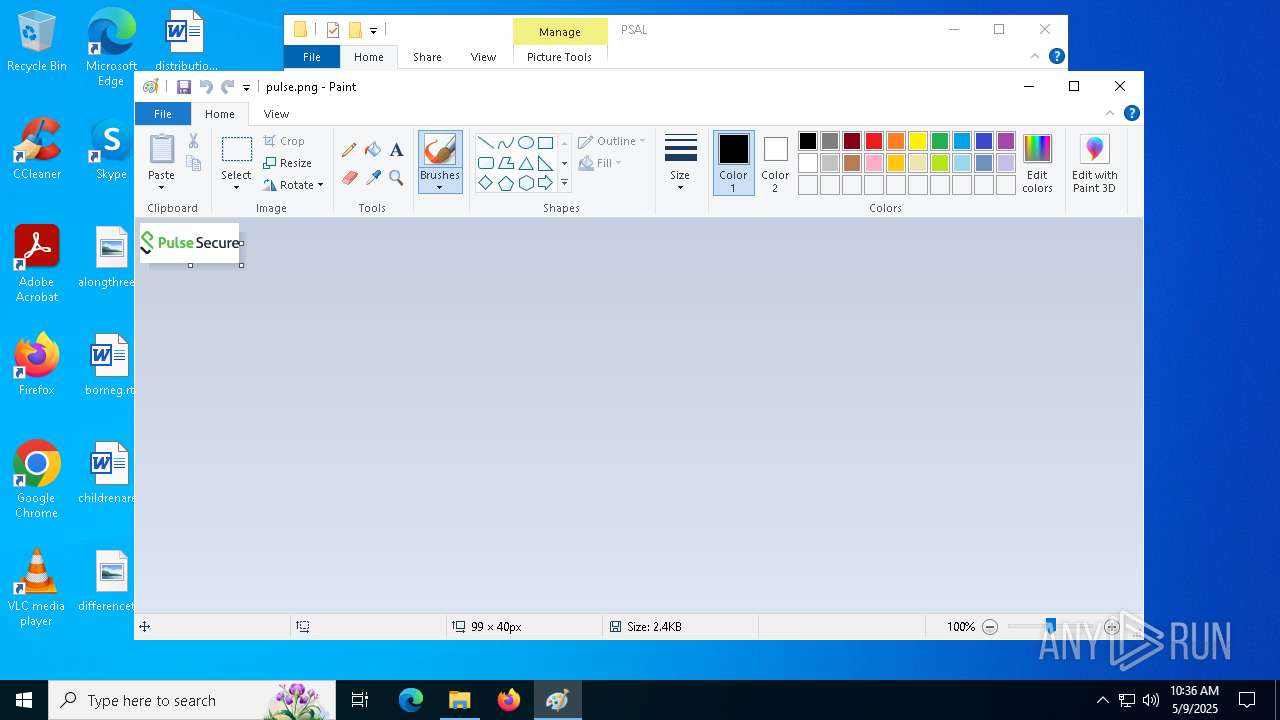
Task: Open the Size thickness dropdown
Action: click(680, 163)
